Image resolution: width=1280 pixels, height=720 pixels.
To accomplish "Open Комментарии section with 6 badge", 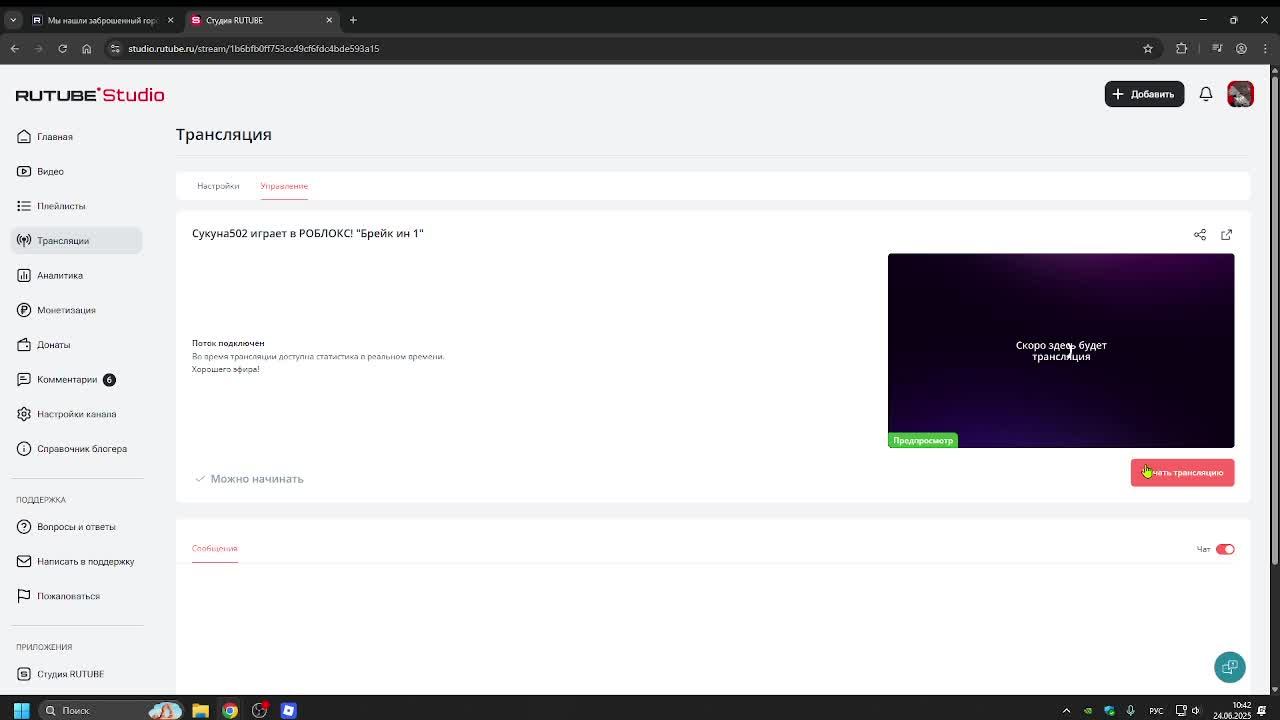I will (67, 379).
